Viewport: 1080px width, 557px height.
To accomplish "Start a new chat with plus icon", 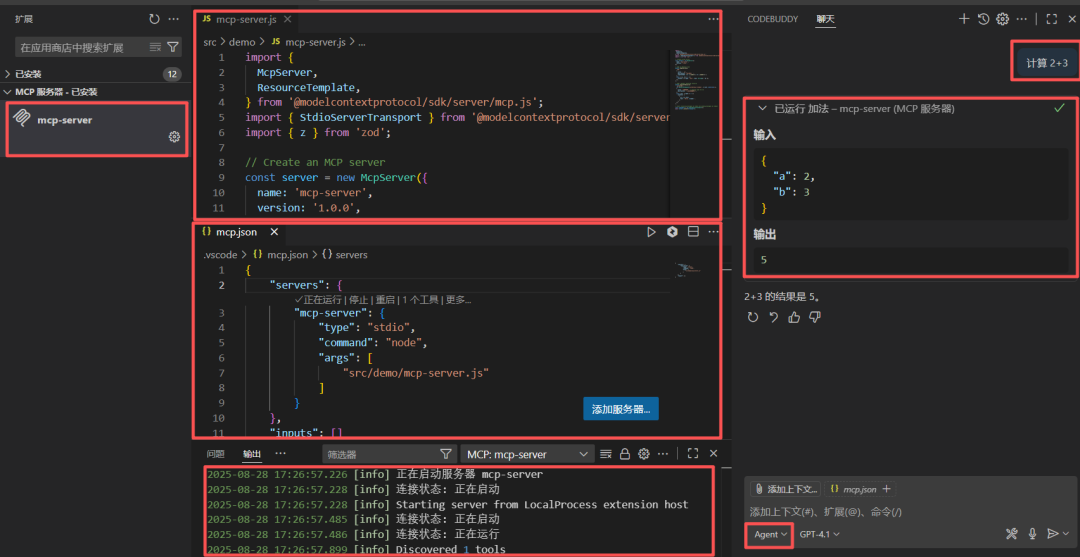I will coord(964,19).
